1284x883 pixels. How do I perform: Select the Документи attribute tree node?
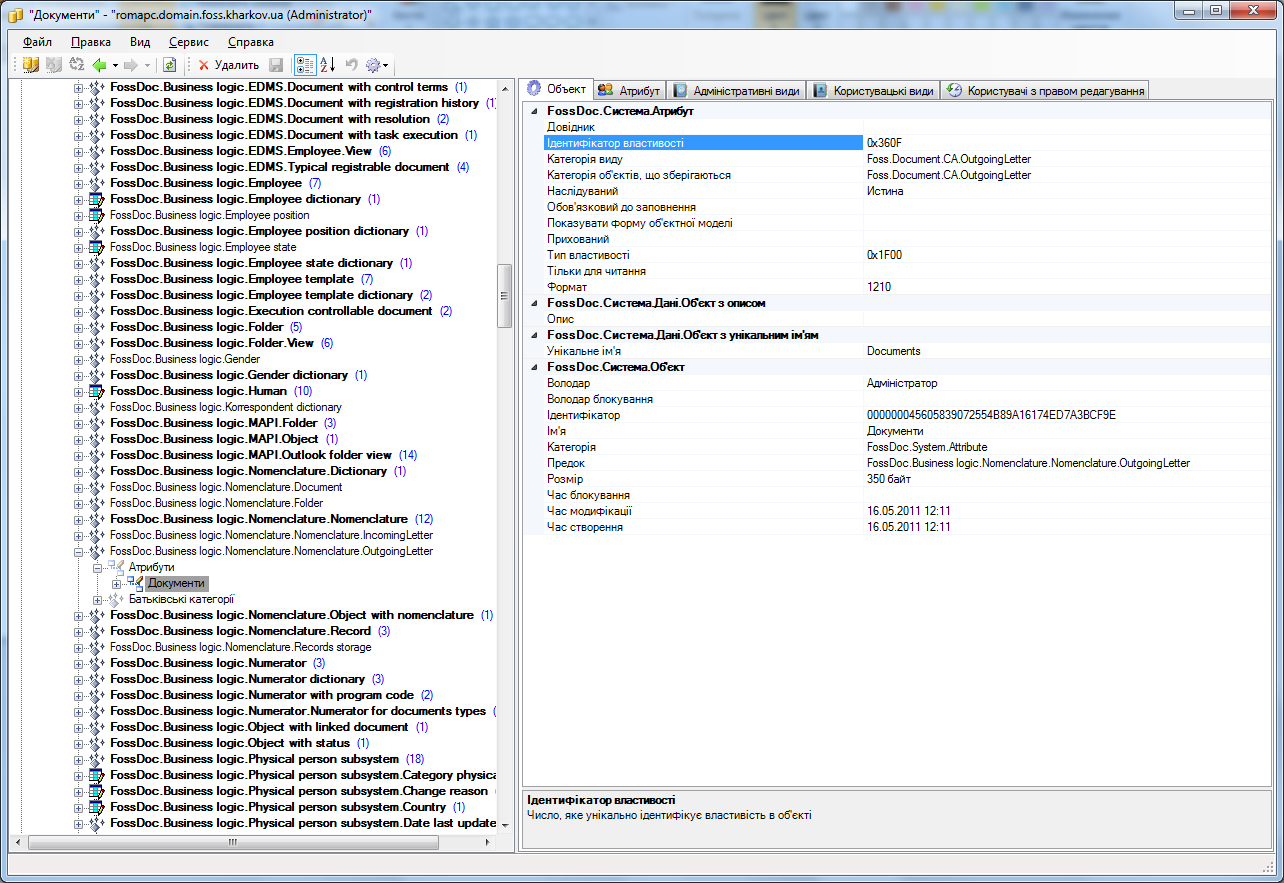[x=176, y=583]
